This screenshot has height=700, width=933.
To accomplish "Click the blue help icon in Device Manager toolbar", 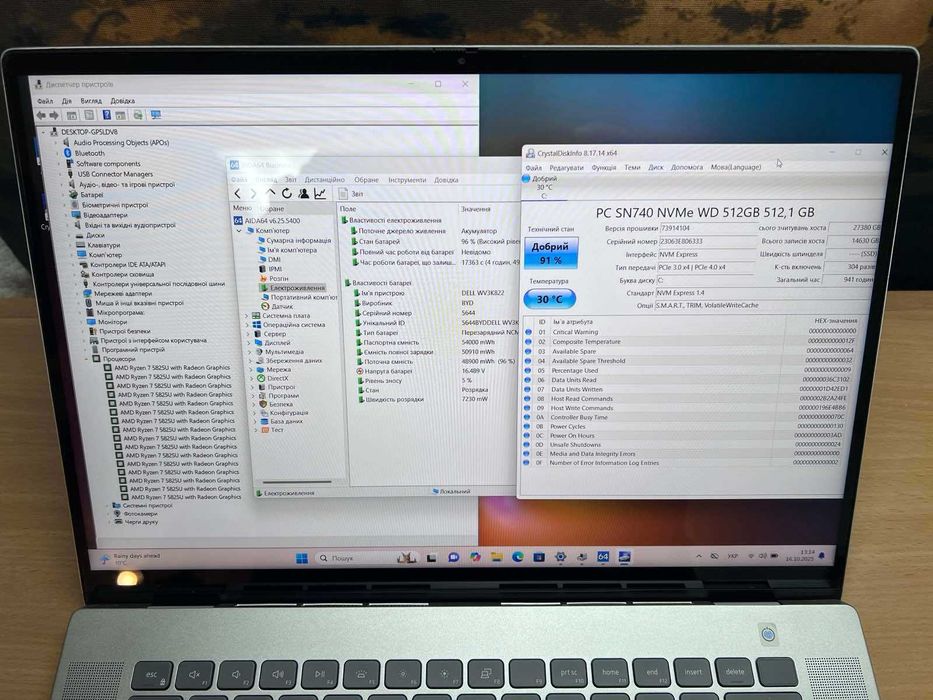I will click(107, 115).
